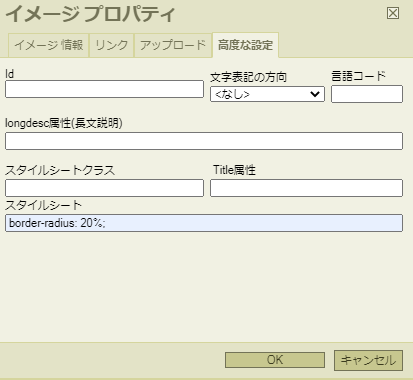Open the リンク tab
The image size is (413, 380).
(x=111, y=45)
